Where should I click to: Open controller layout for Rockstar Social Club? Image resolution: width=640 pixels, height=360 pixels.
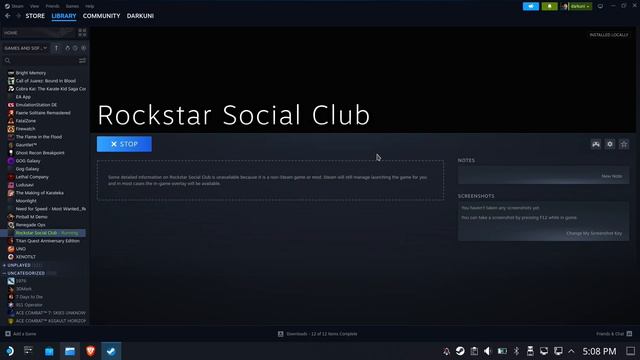[596, 144]
